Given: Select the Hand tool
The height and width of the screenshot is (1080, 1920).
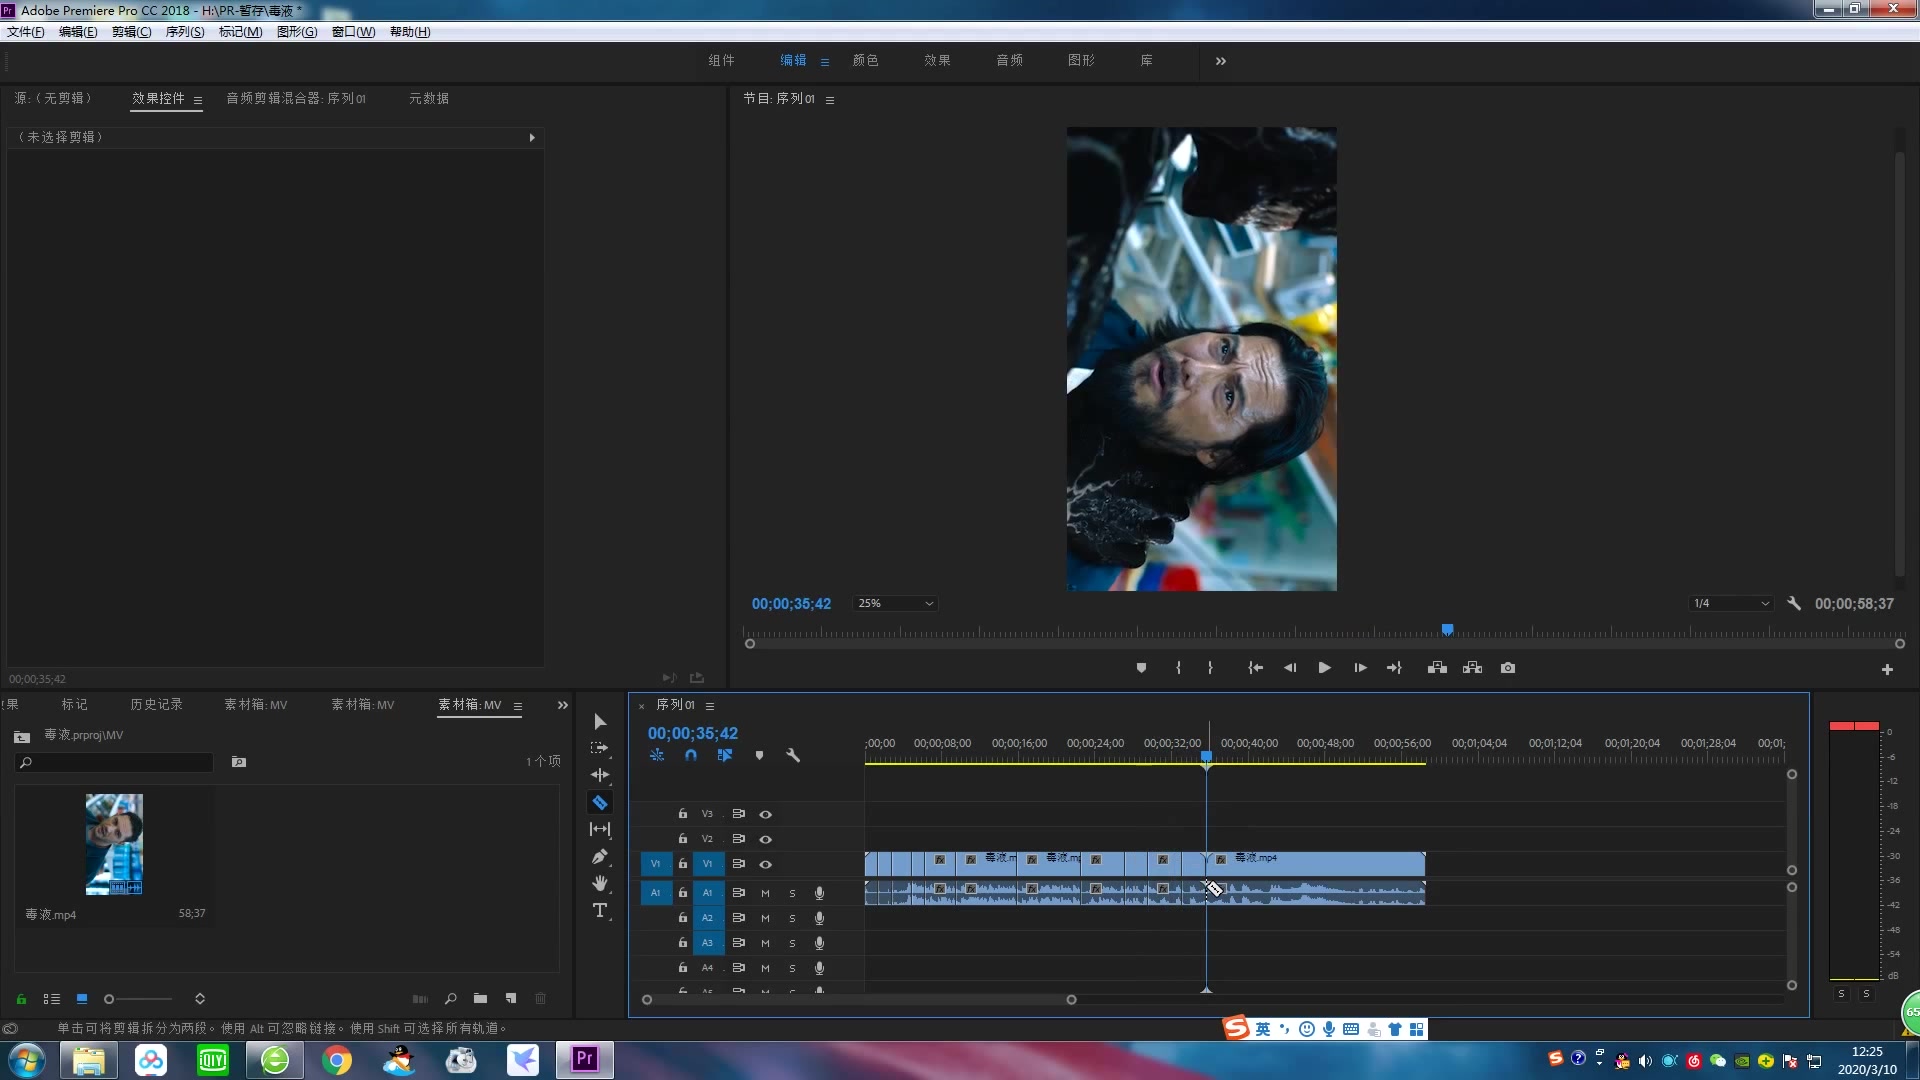Looking at the screenshot, I should (600, 883).
